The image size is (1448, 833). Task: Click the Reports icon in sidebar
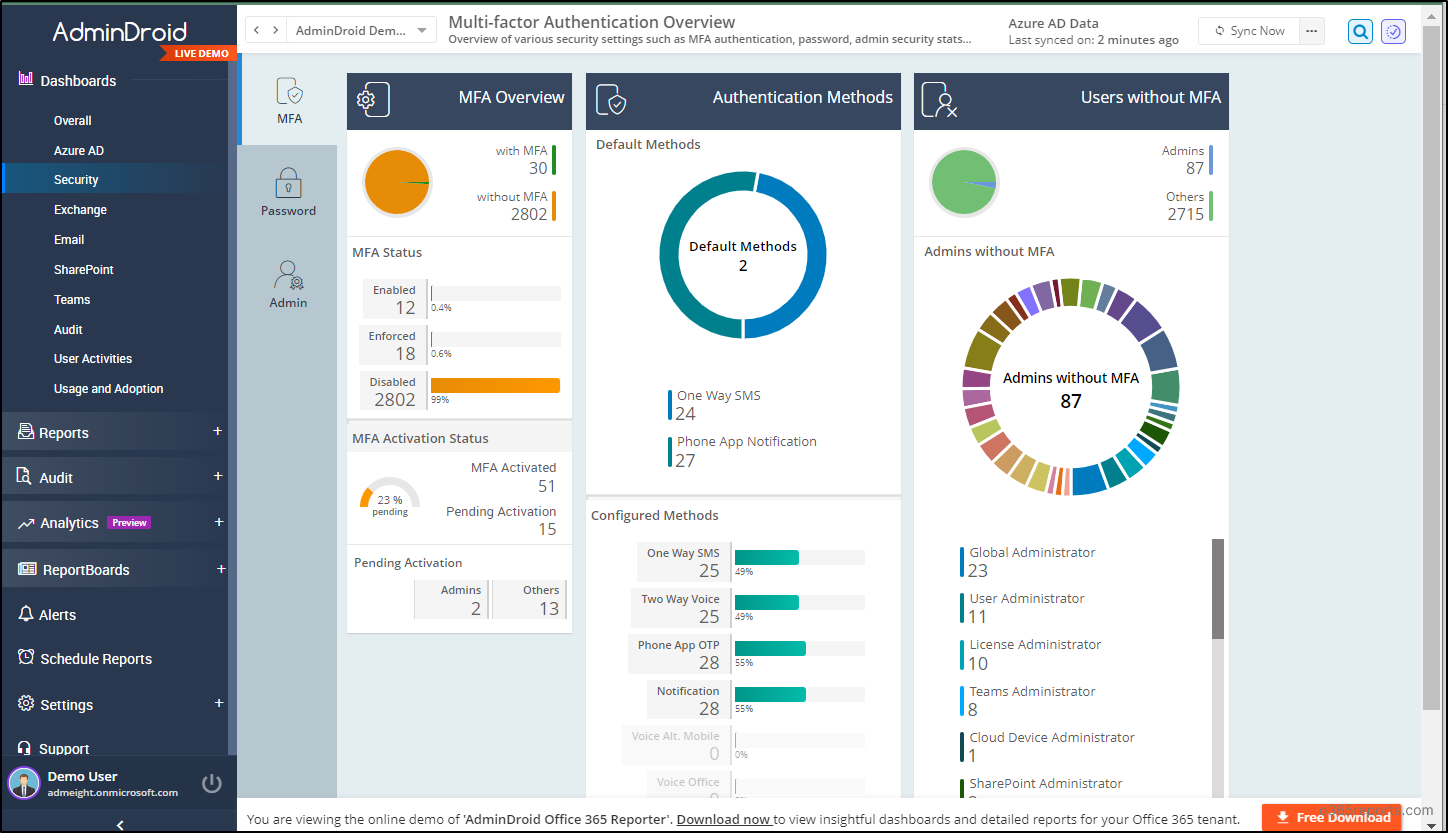(26, 432)
